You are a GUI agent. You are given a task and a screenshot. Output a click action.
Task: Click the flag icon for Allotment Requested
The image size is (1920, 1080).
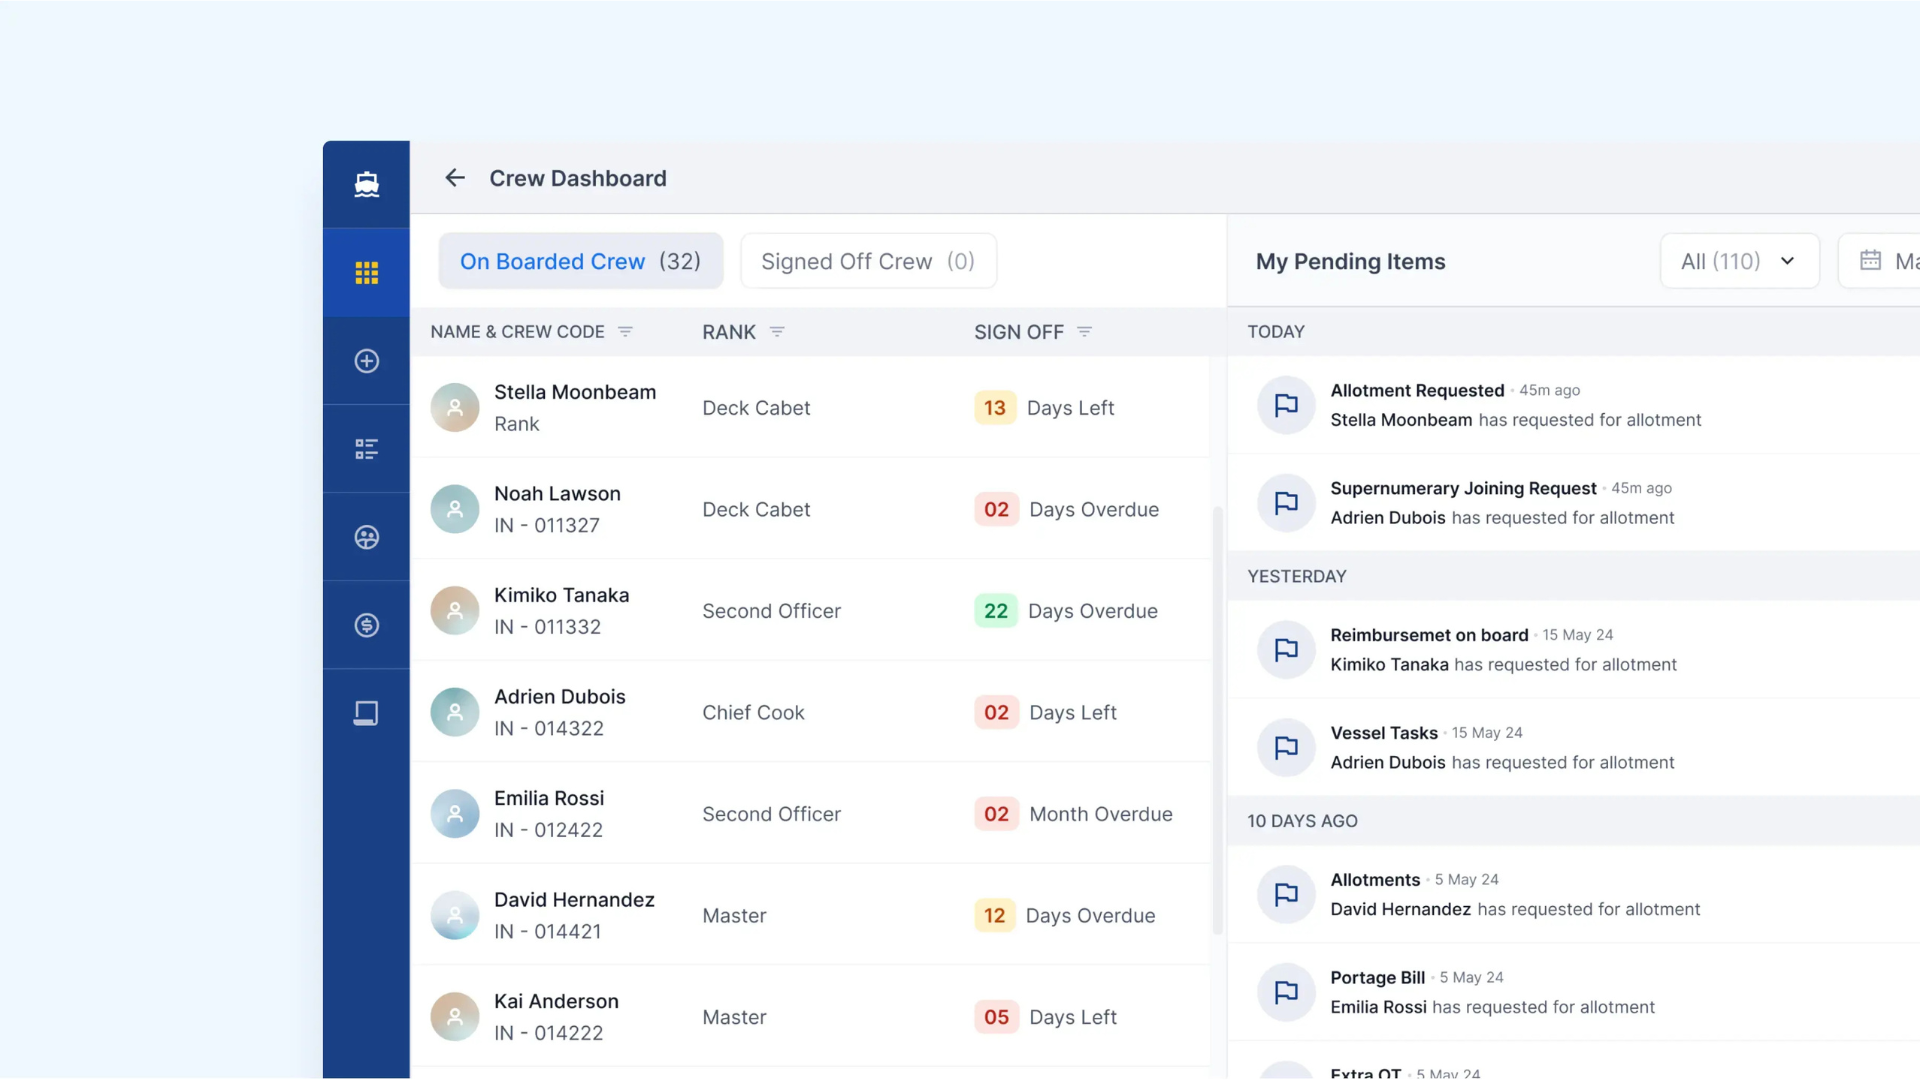[1286, 405]
